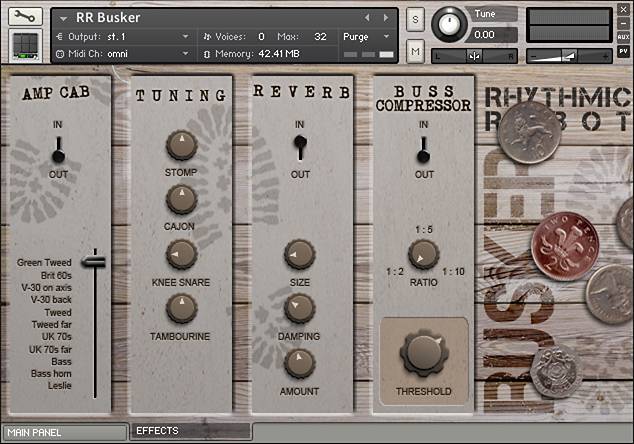This screenshot has width=634, height=444.
Task: Click the RR Busker instrument name
Action: 108,17
